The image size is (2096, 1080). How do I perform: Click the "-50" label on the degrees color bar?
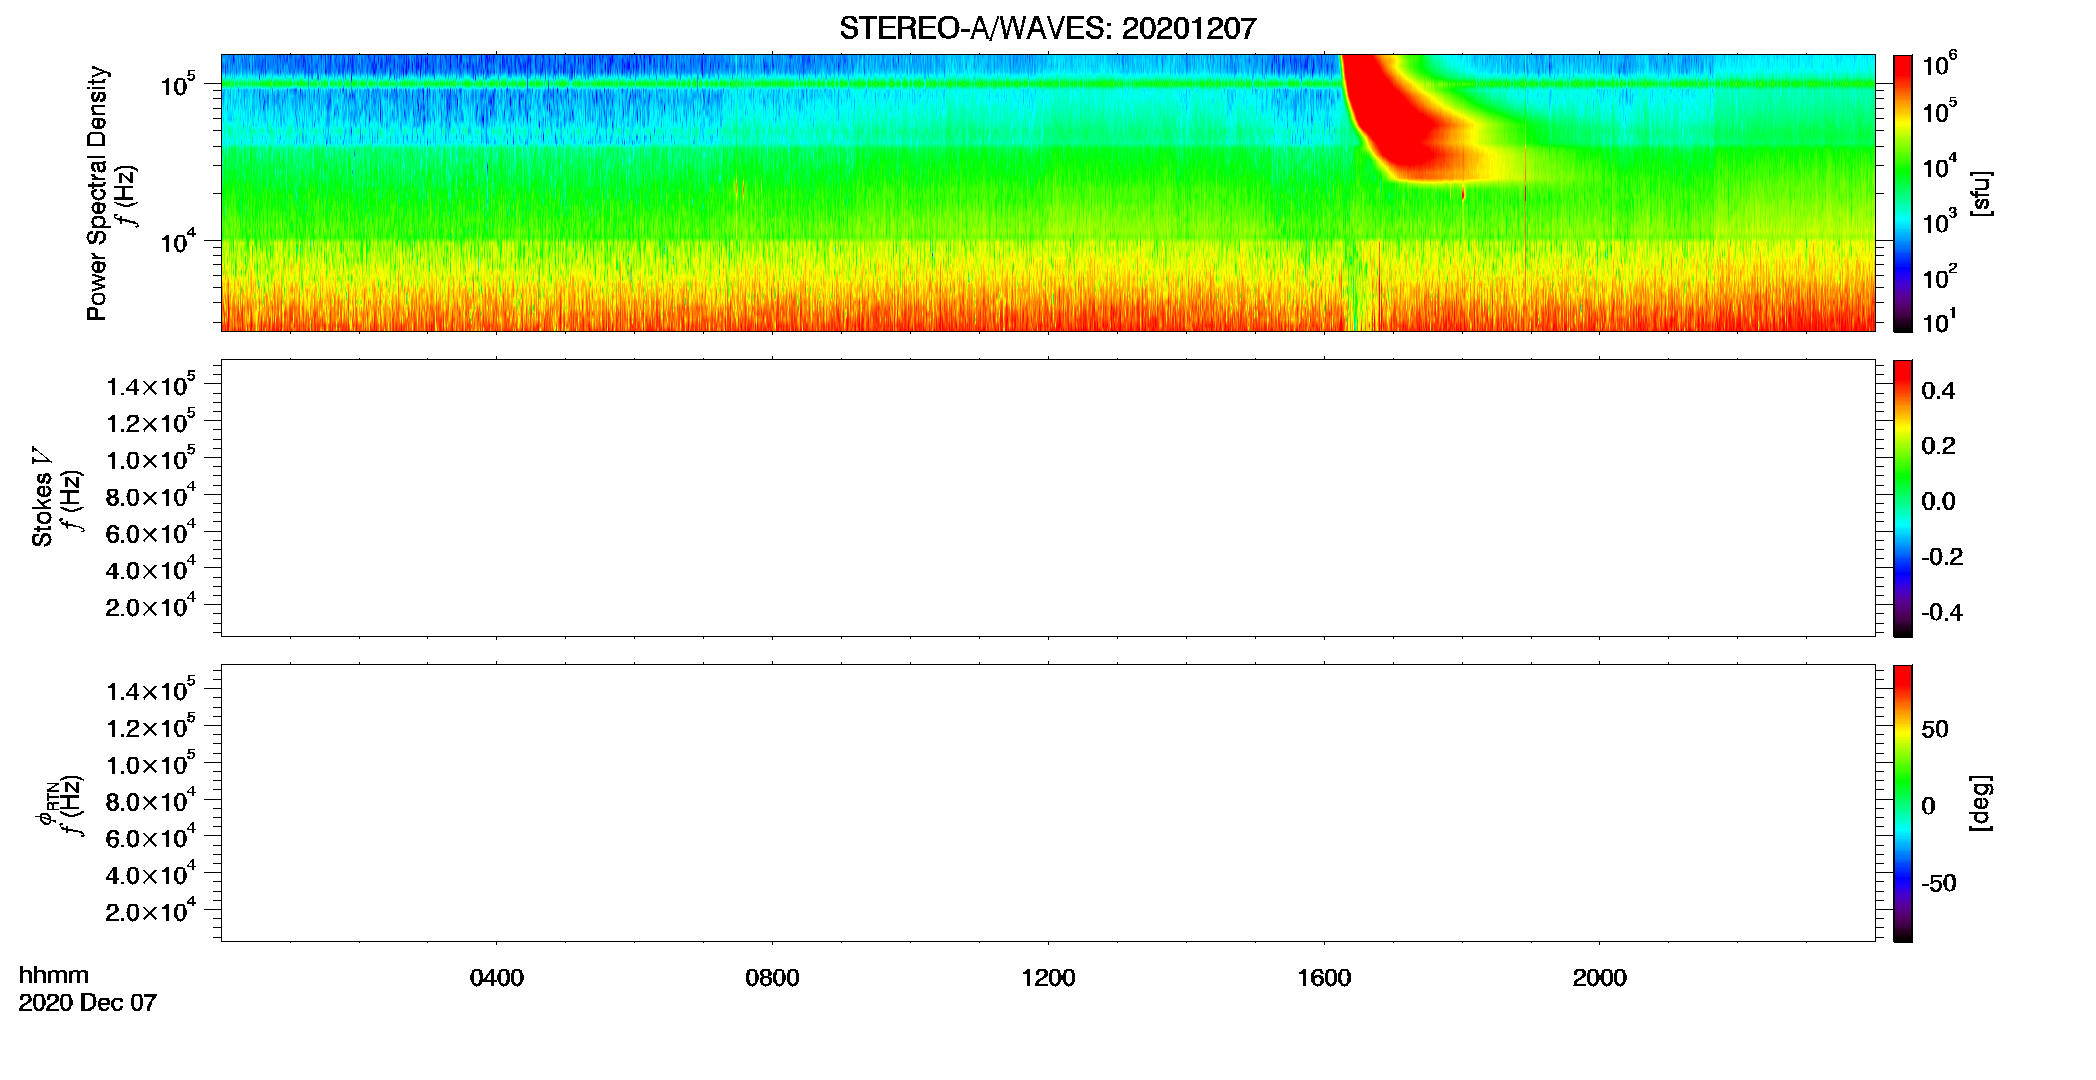coord(1939,884)
